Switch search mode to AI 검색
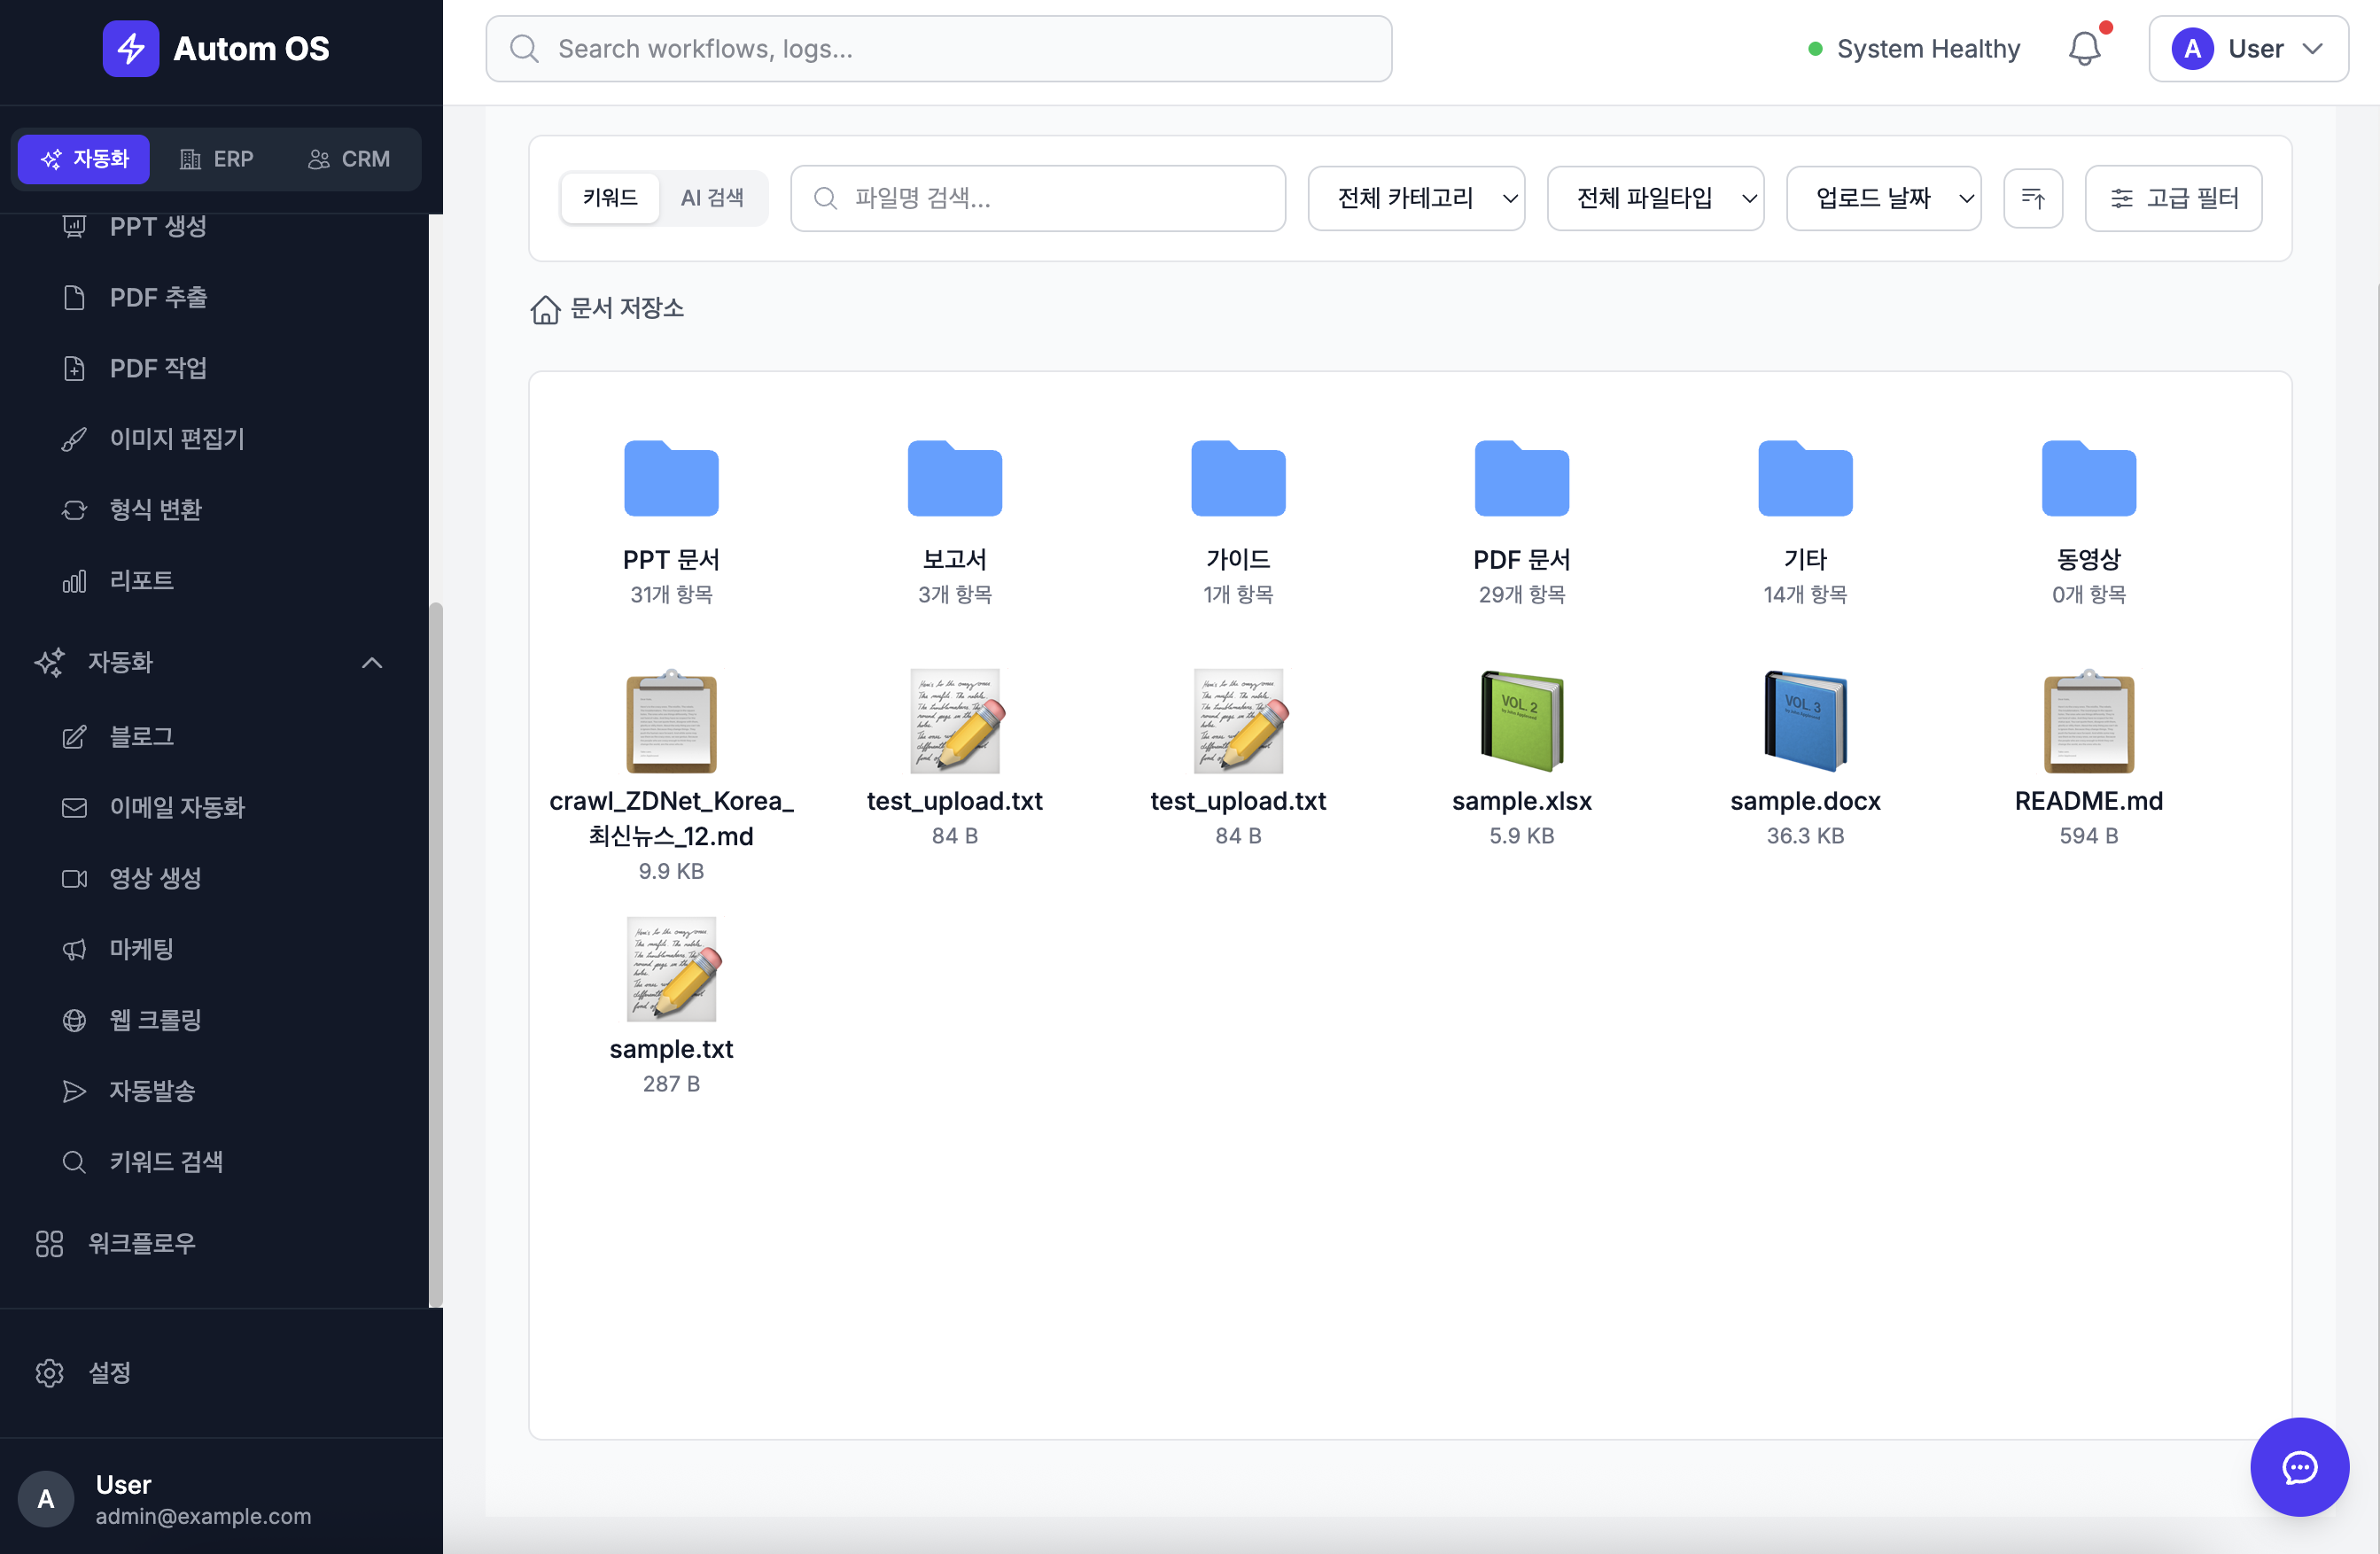2380x1554 pixels. pos(712,198)
